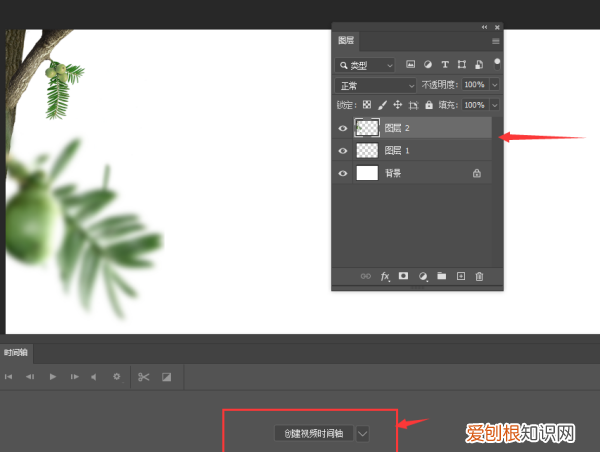The height and width of the screenshot is (452, 600).
Task: Add a layer mask
Action: (403, 276)
